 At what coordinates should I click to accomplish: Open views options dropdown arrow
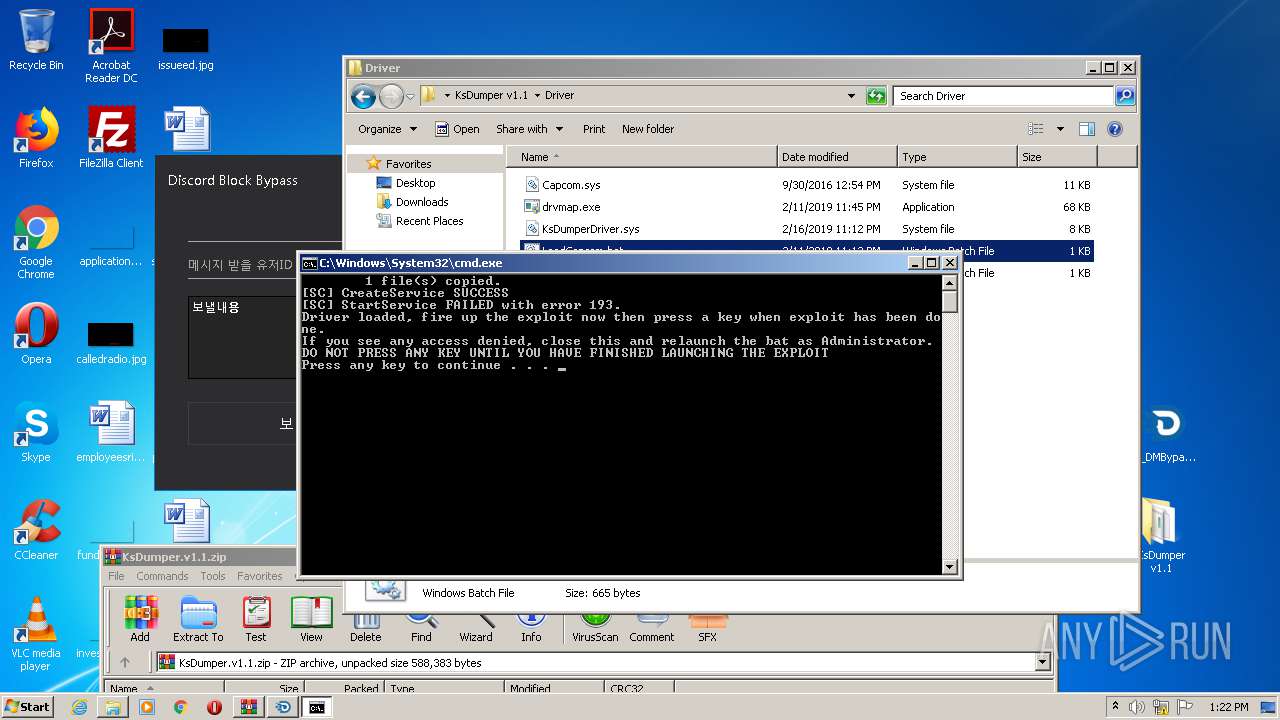point(1060,129)
